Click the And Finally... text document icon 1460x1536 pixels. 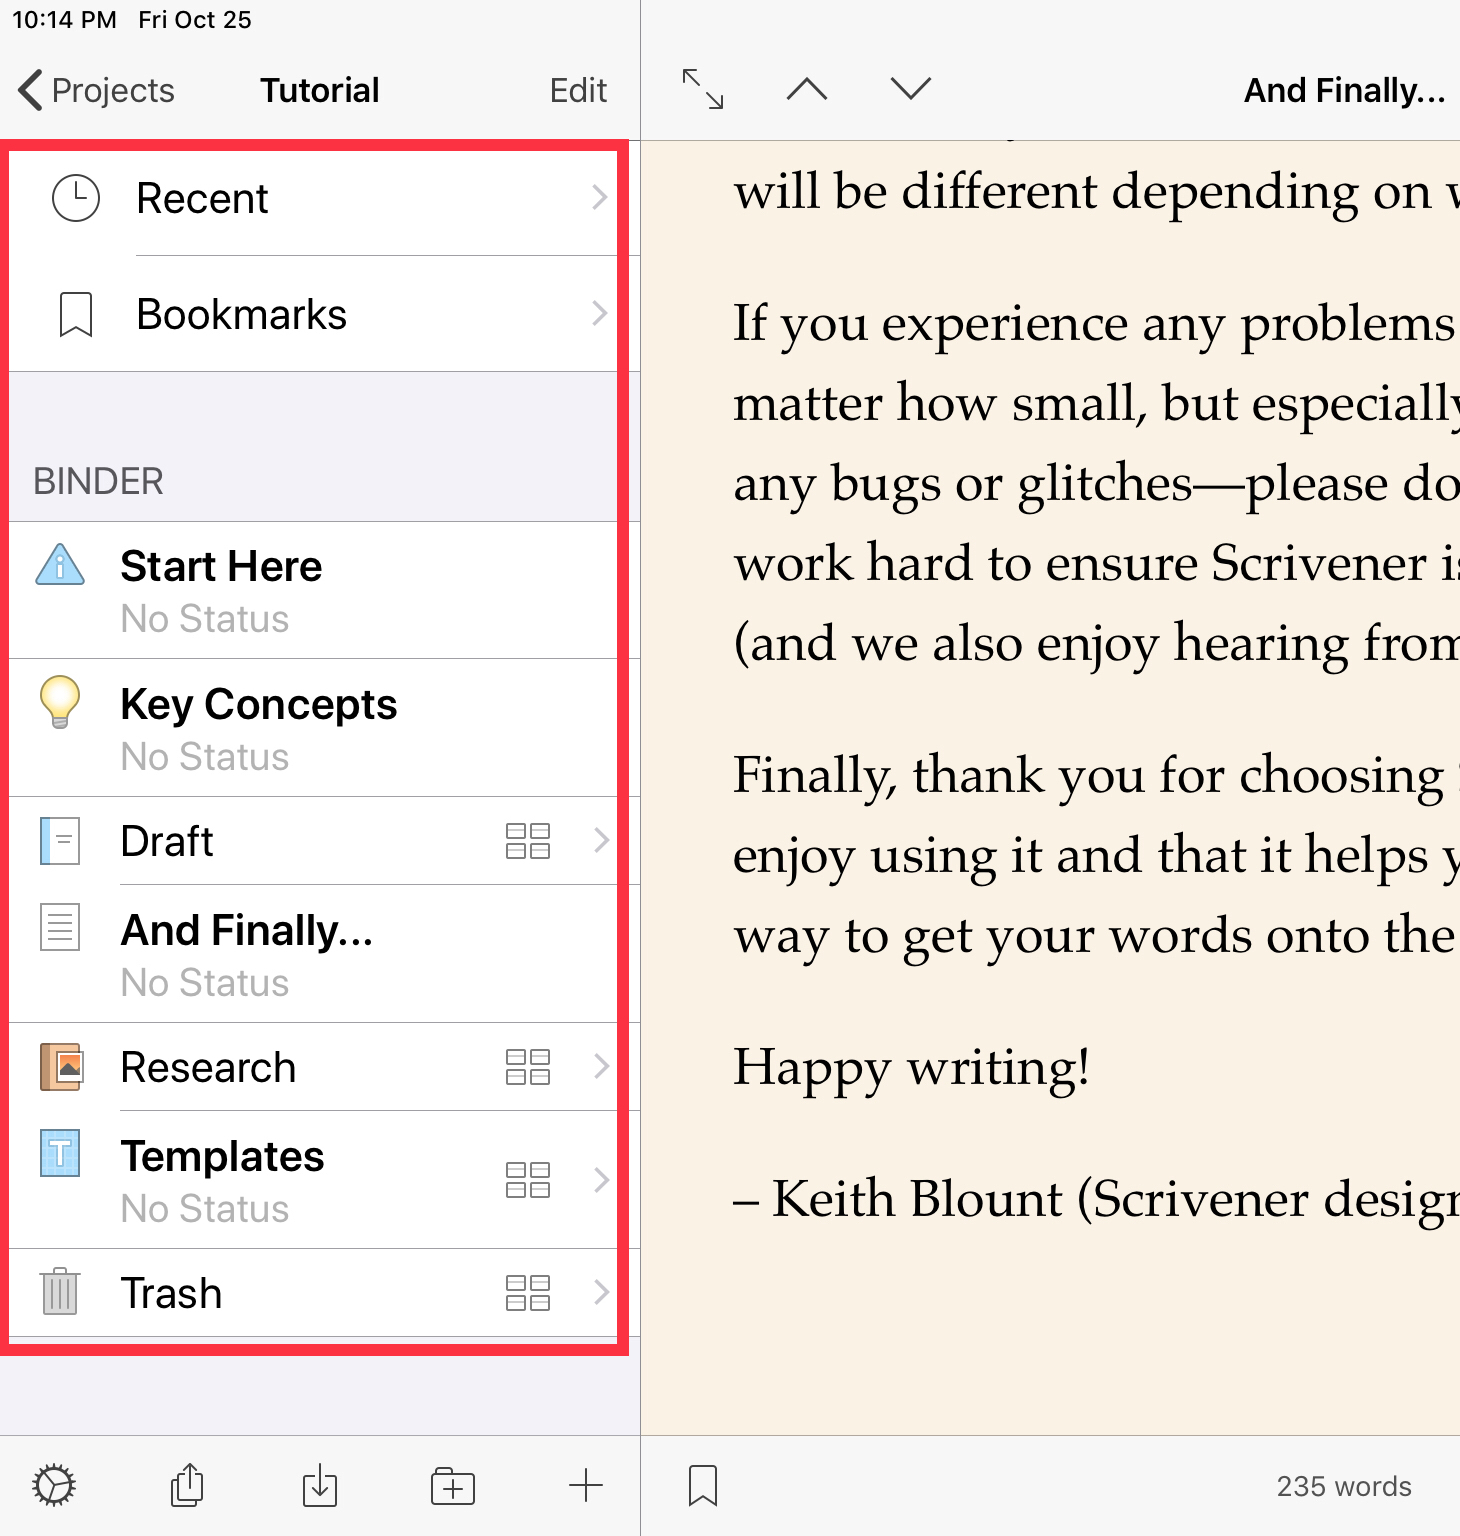click(x=60, y=927)
